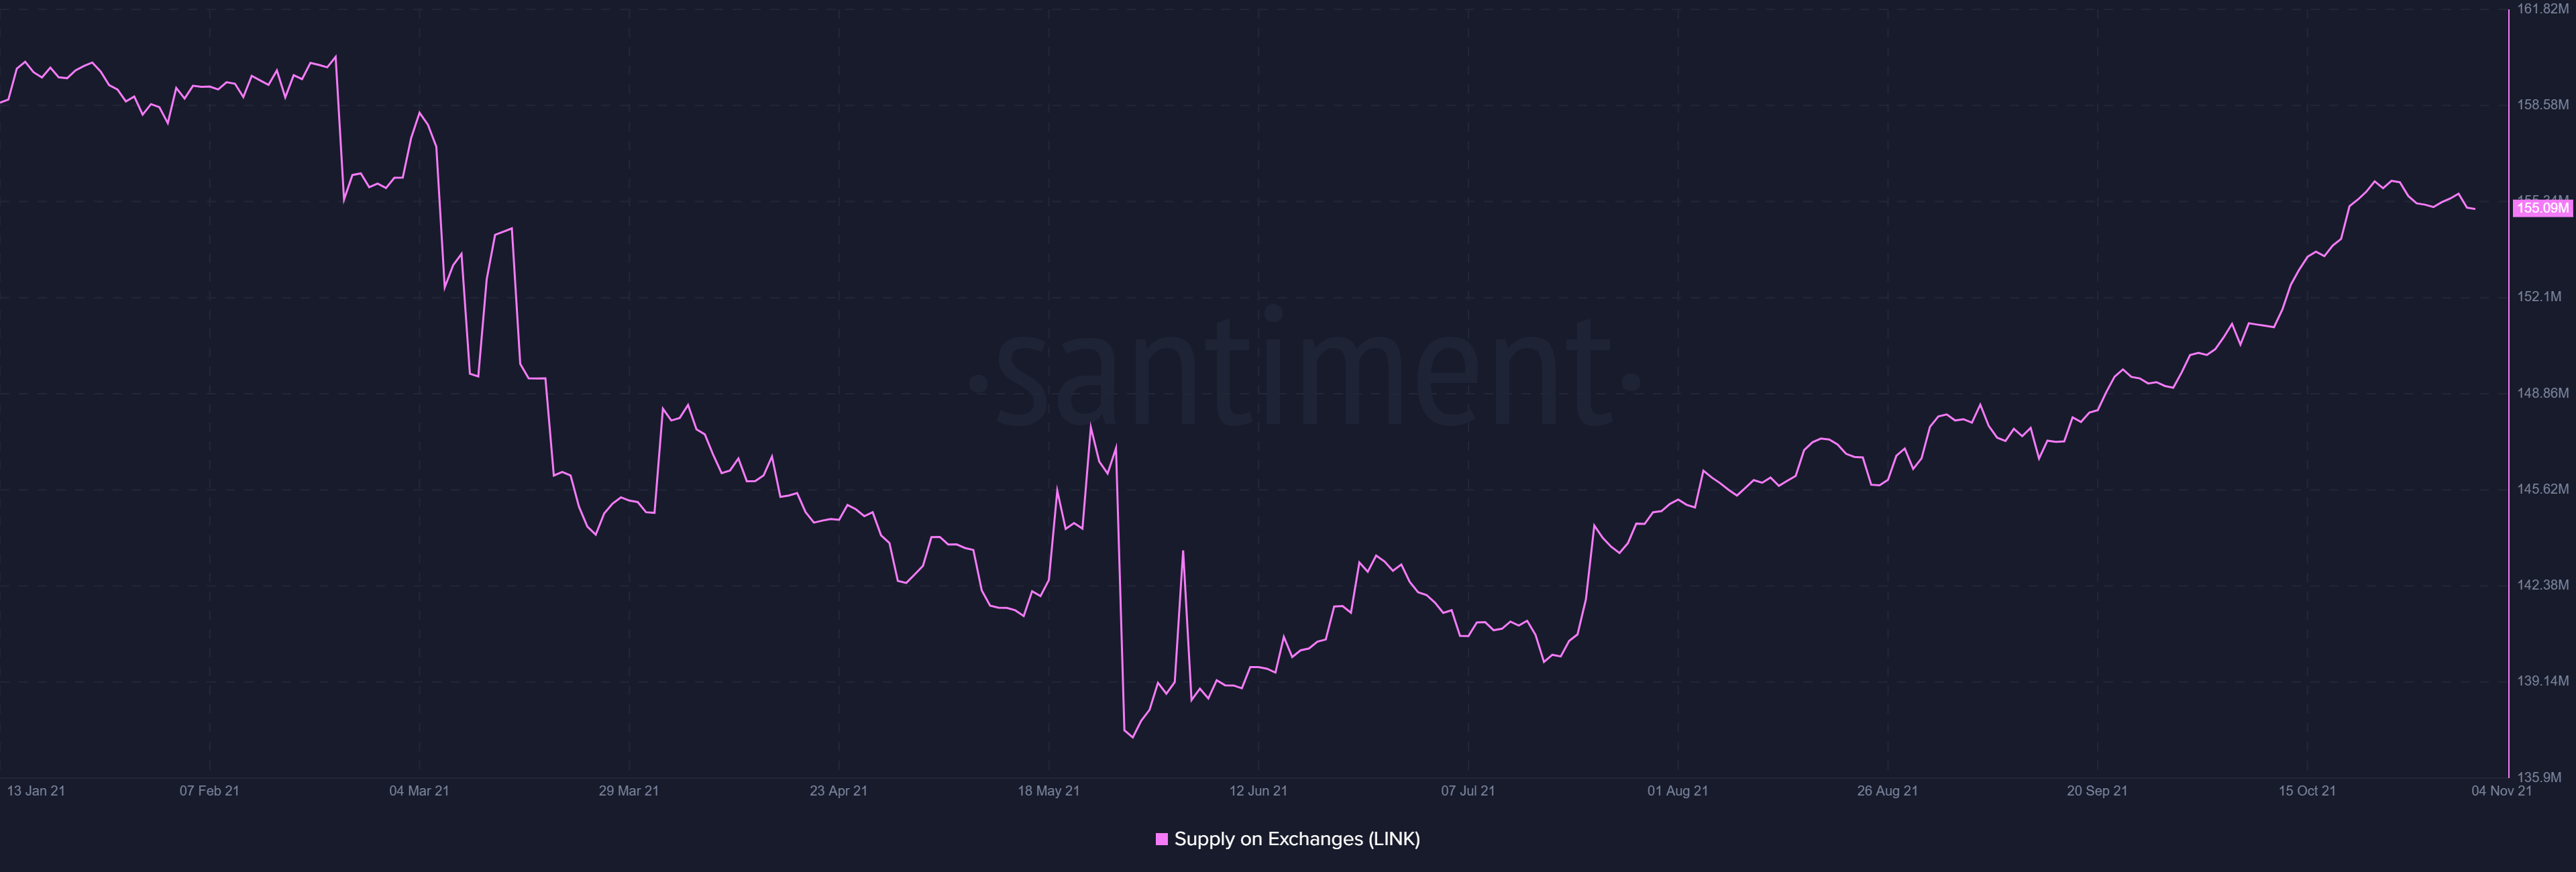Click the pink legend color swatch
Viewport: 2576px width, 872px height.
(1161, 839)
